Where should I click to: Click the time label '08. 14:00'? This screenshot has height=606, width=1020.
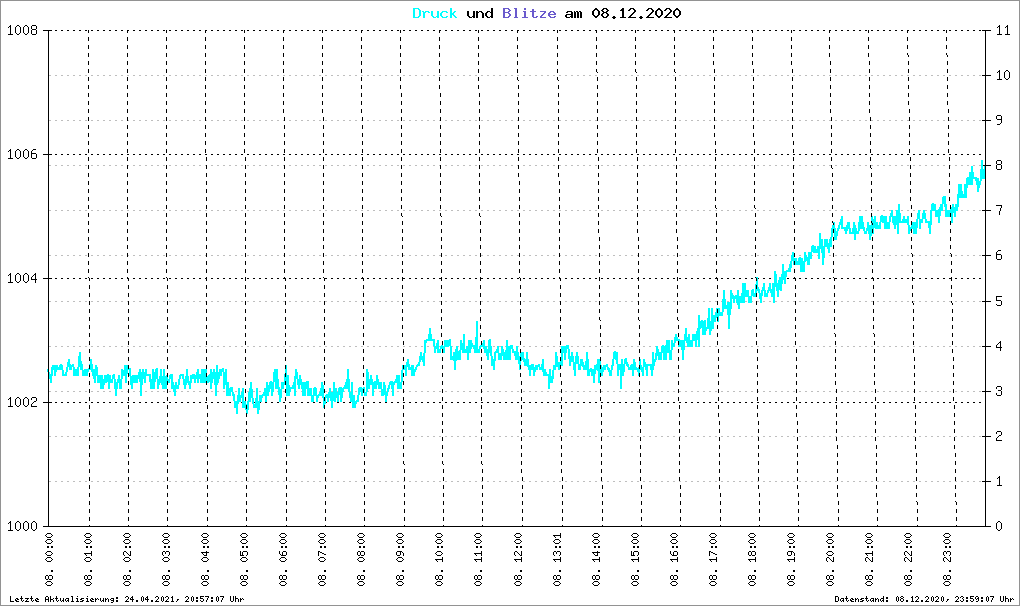coord(597,559)
